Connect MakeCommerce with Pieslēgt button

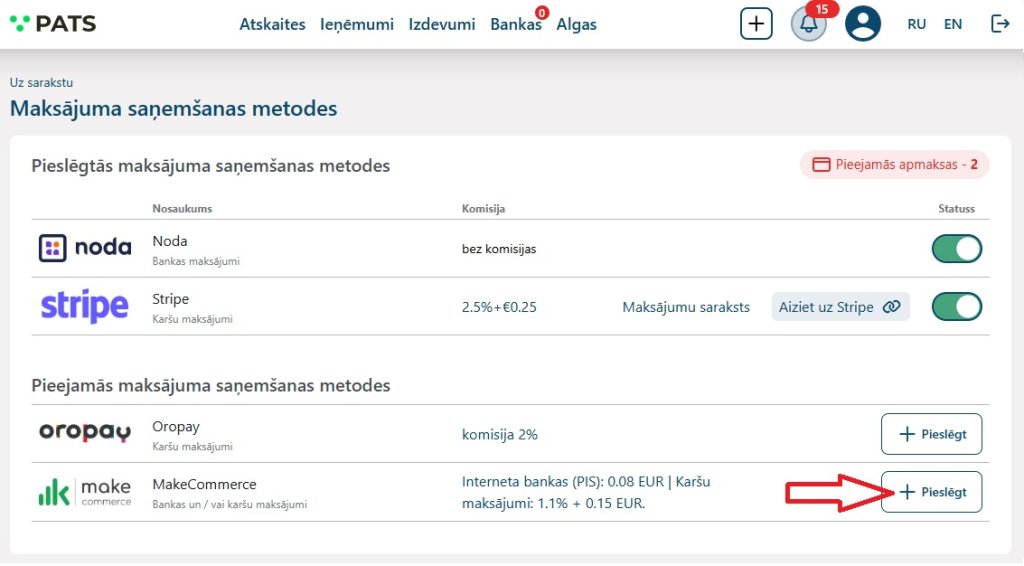[931, 492]
